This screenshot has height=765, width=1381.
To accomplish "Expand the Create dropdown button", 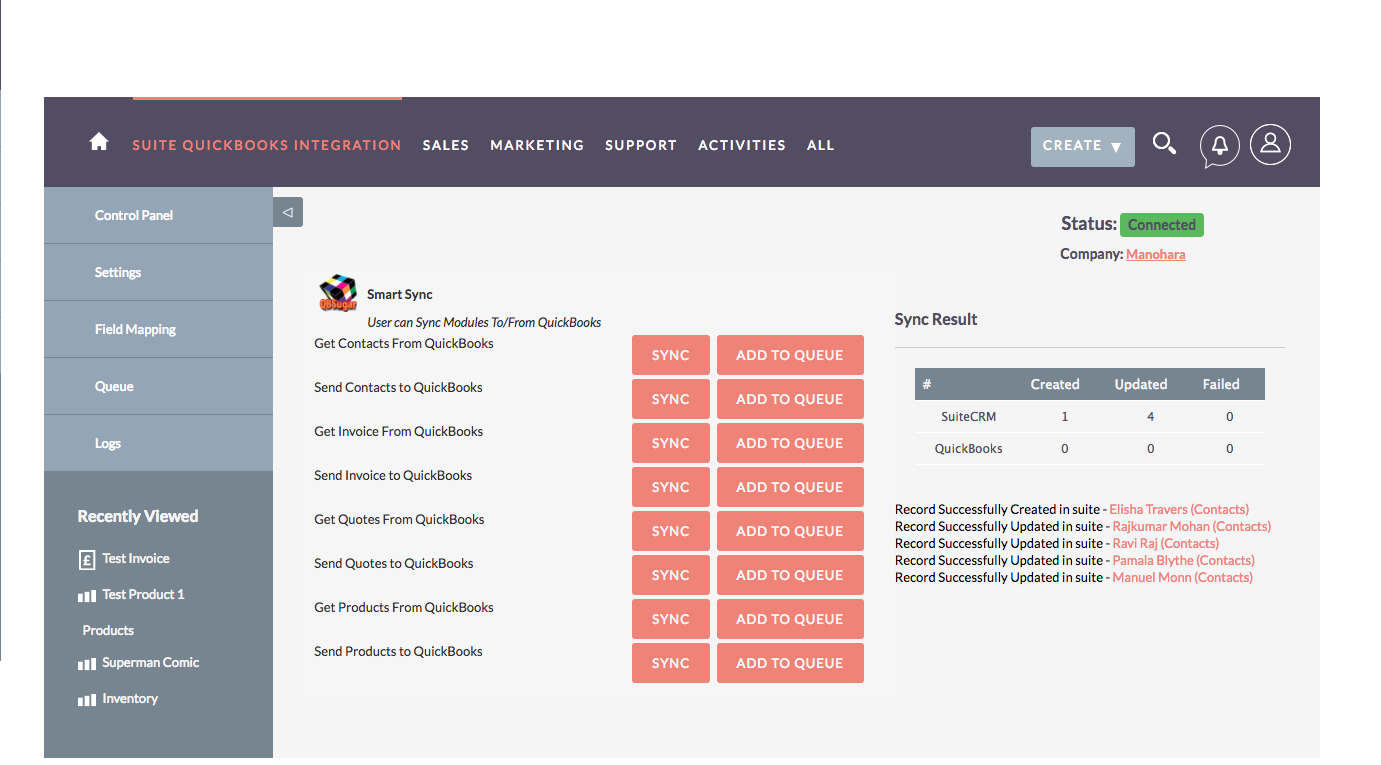I will click(1082, 146).
